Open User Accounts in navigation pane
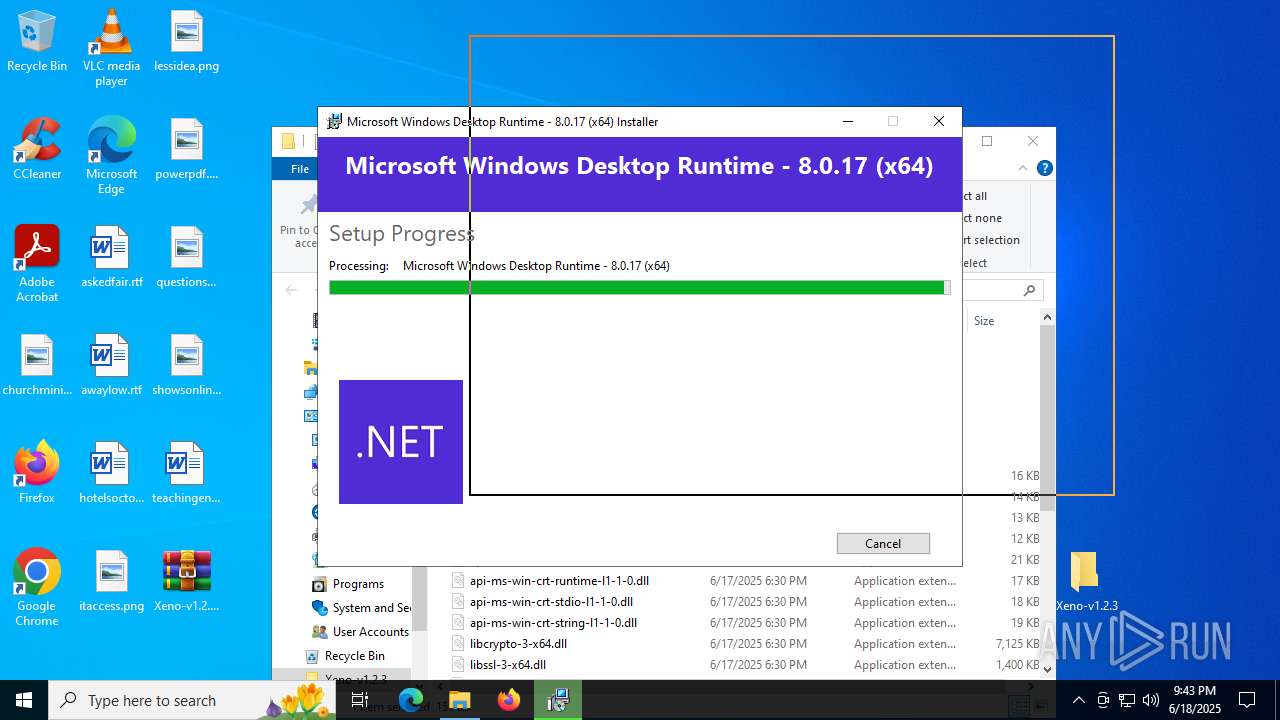The height and width of the screenshot is (720, 1280). tap(361, 632)
